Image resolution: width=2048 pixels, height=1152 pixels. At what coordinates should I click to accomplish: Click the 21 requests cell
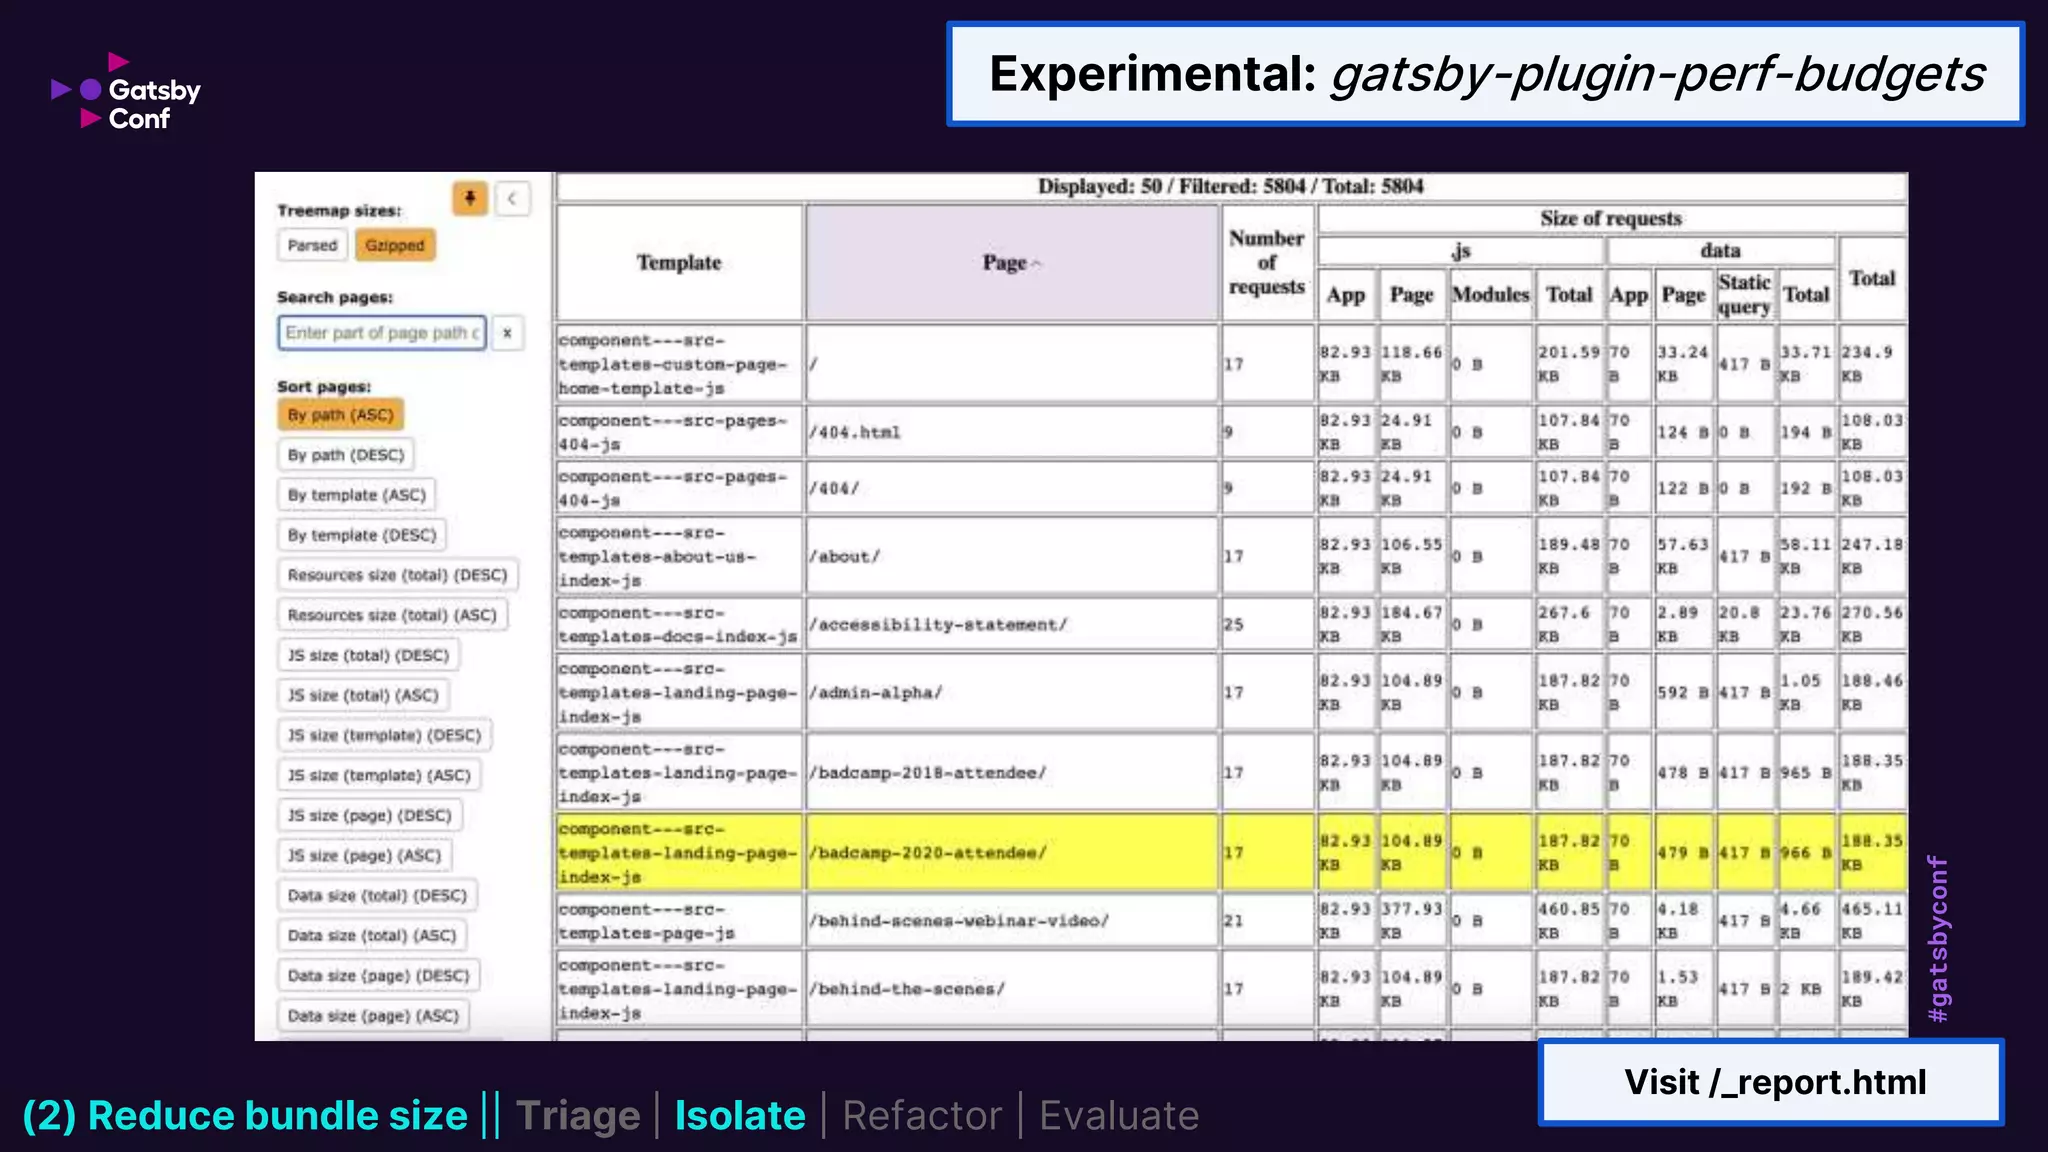coord(1267,921)
